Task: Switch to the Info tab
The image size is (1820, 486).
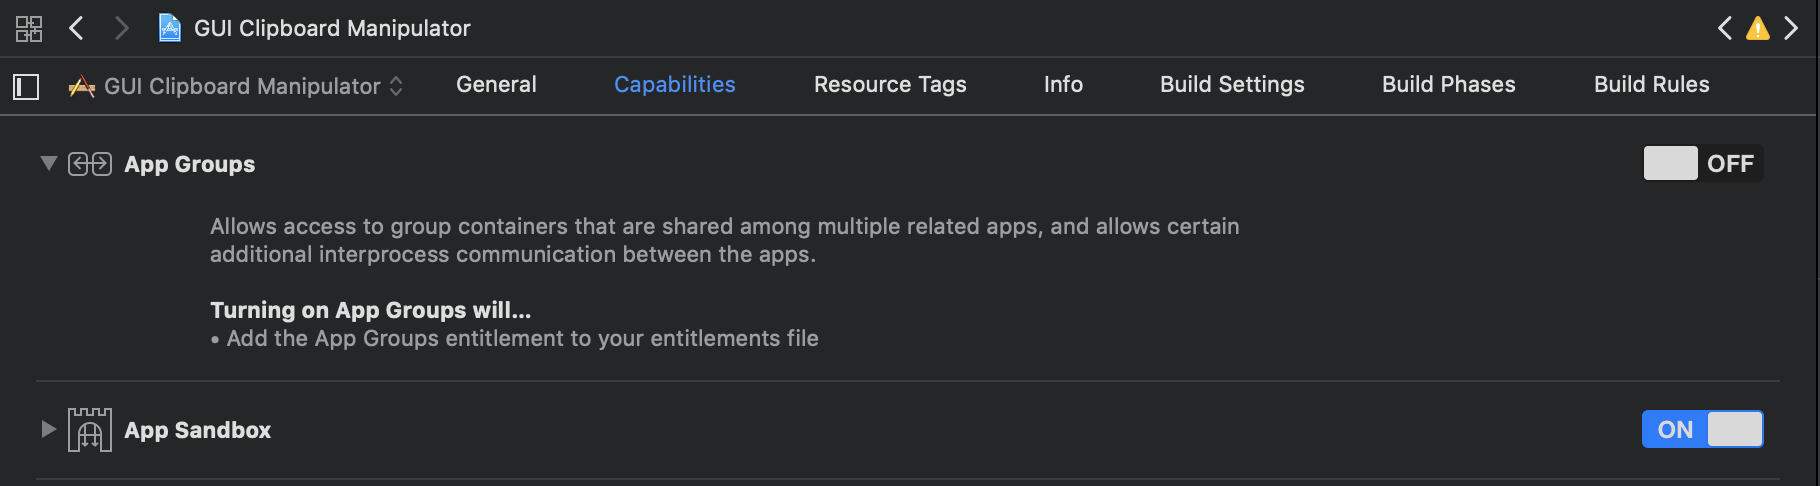Action: [x=1063, y=85]
